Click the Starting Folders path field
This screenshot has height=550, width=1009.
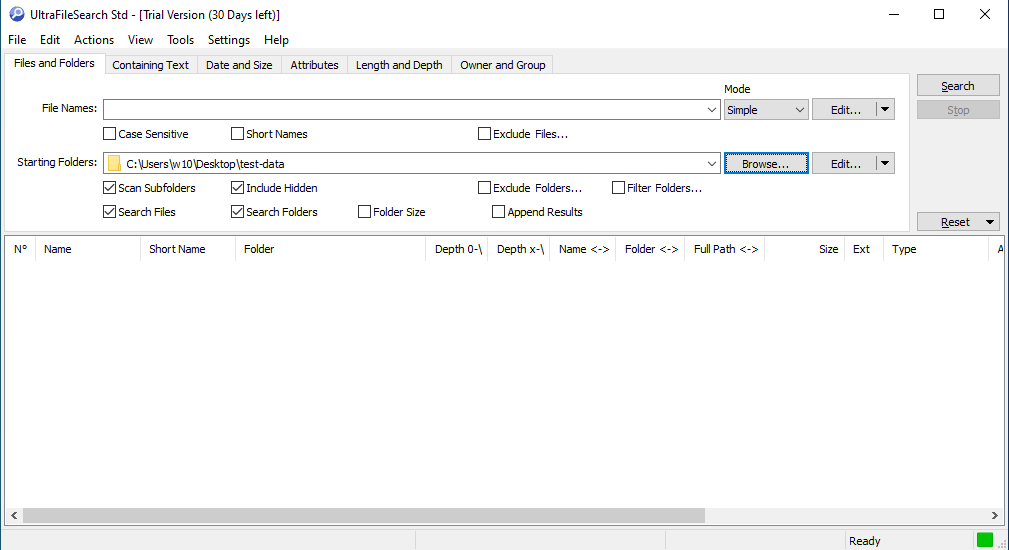(x=412, y=163)
